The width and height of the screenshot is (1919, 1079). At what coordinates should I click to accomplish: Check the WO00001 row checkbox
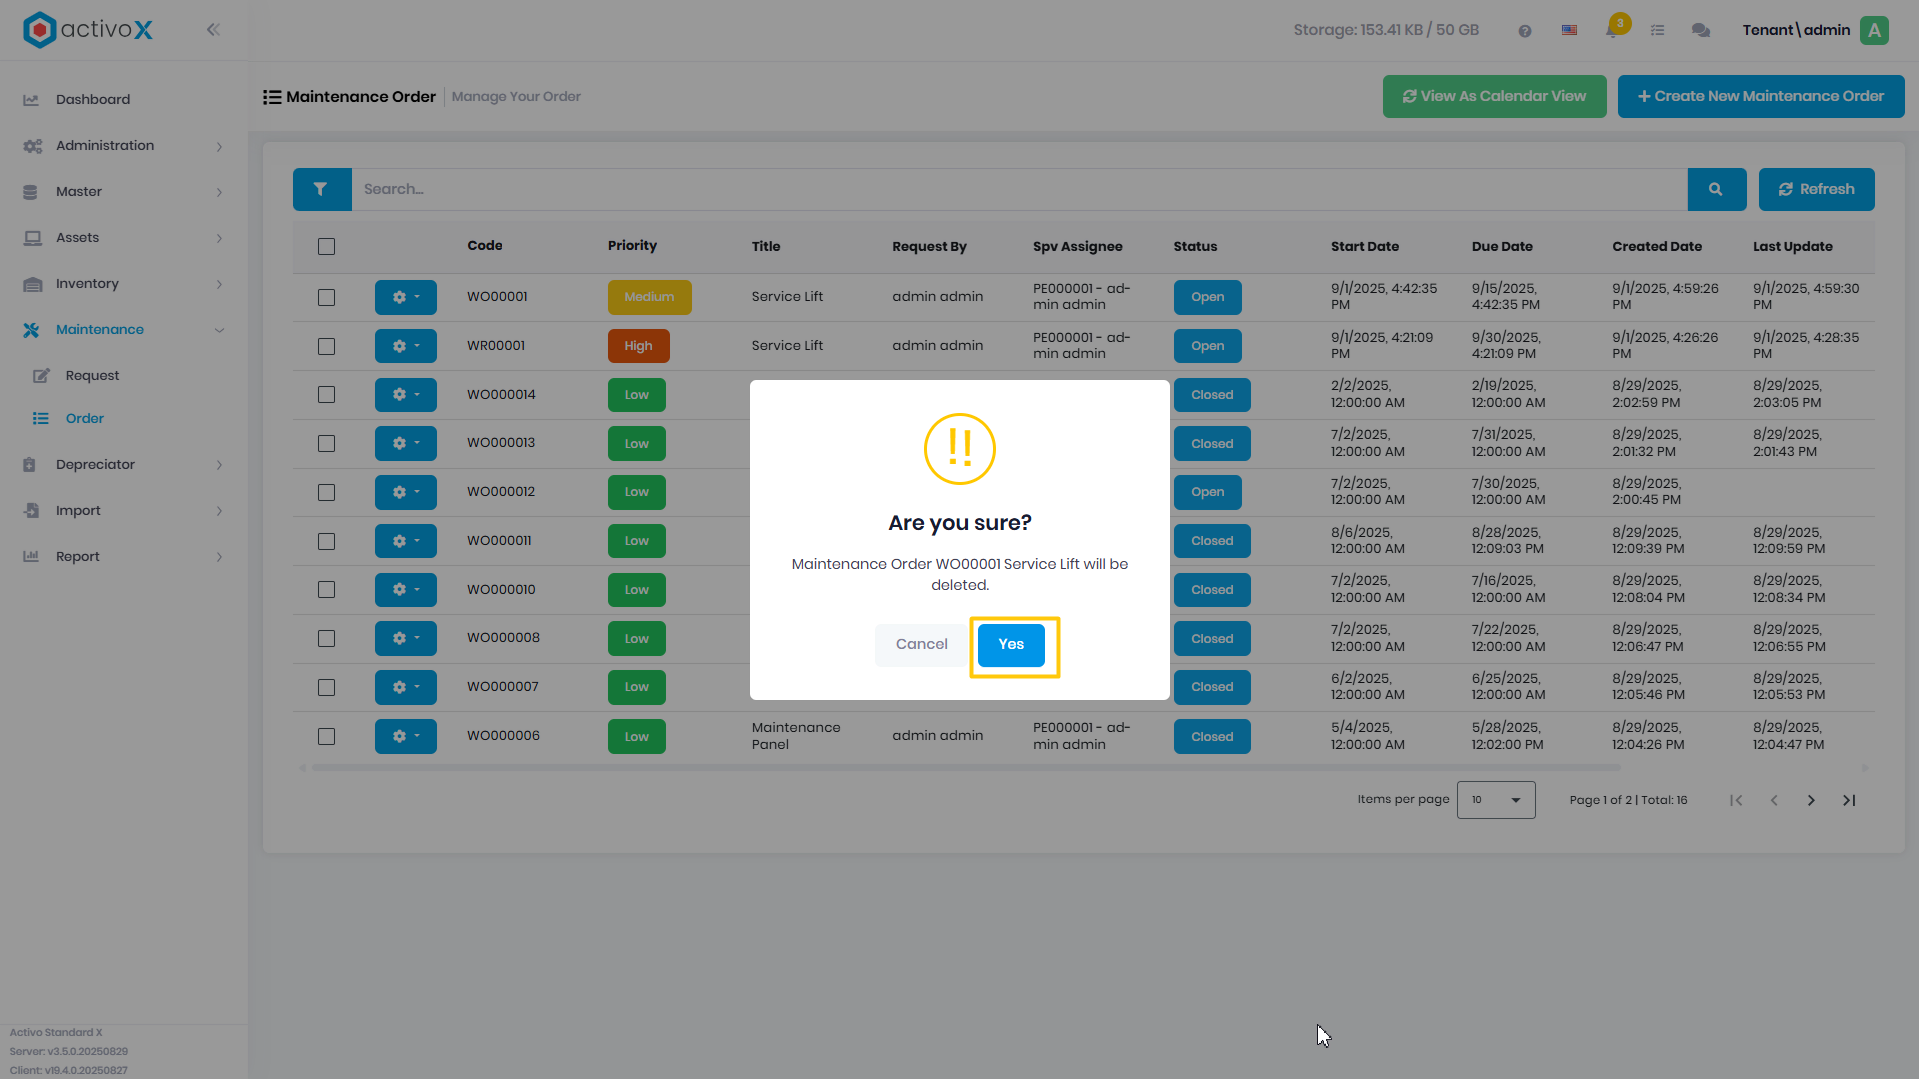click(x=326, y=298)
